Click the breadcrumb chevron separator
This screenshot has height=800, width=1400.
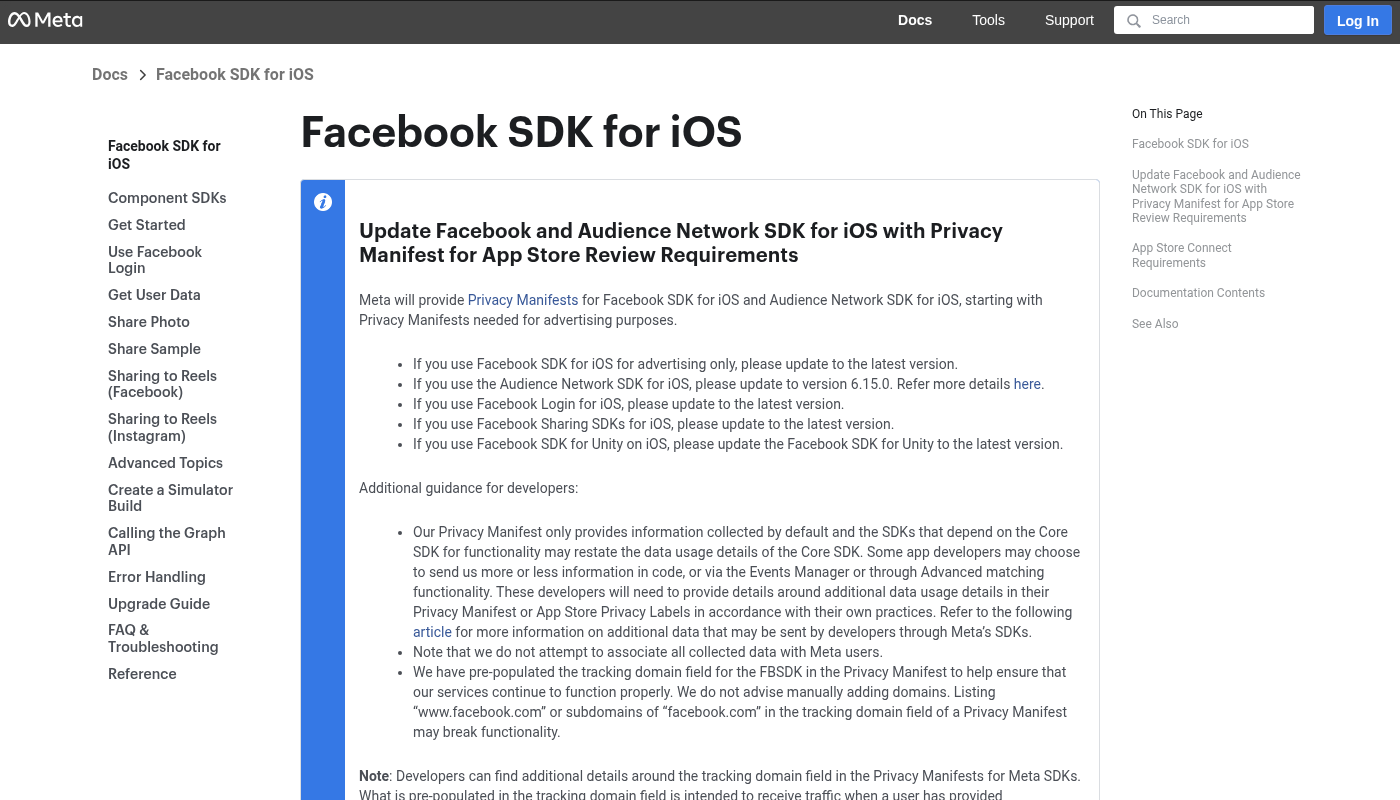(142, 75)
